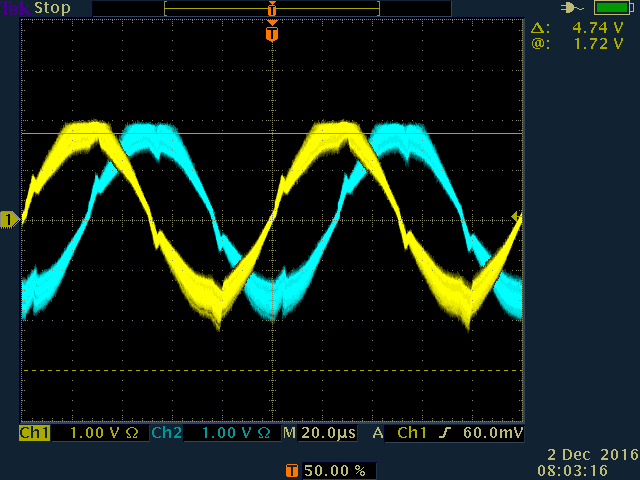The image size is (640, 480).
Task: Click the M 20.0µs timebase readout
Action: point(320,433)
